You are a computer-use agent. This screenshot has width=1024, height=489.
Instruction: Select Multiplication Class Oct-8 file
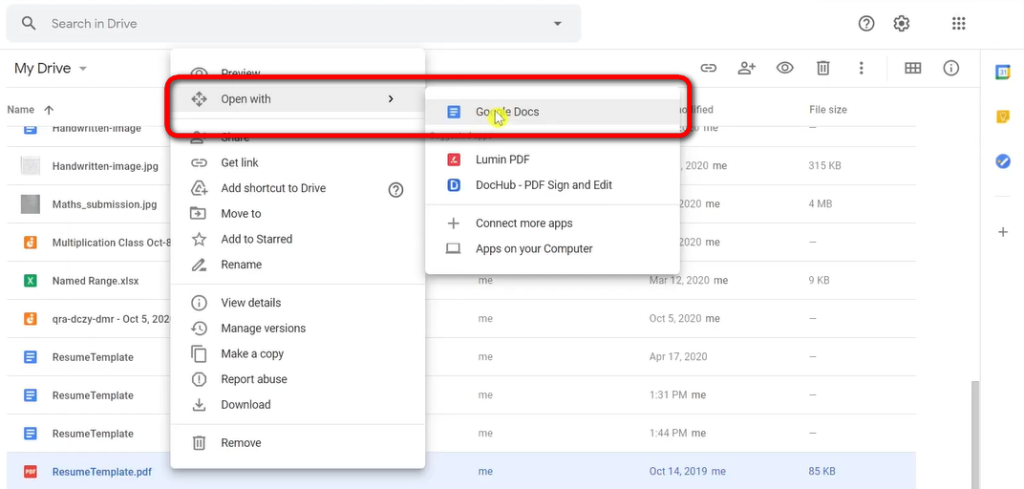click(111, 242)
